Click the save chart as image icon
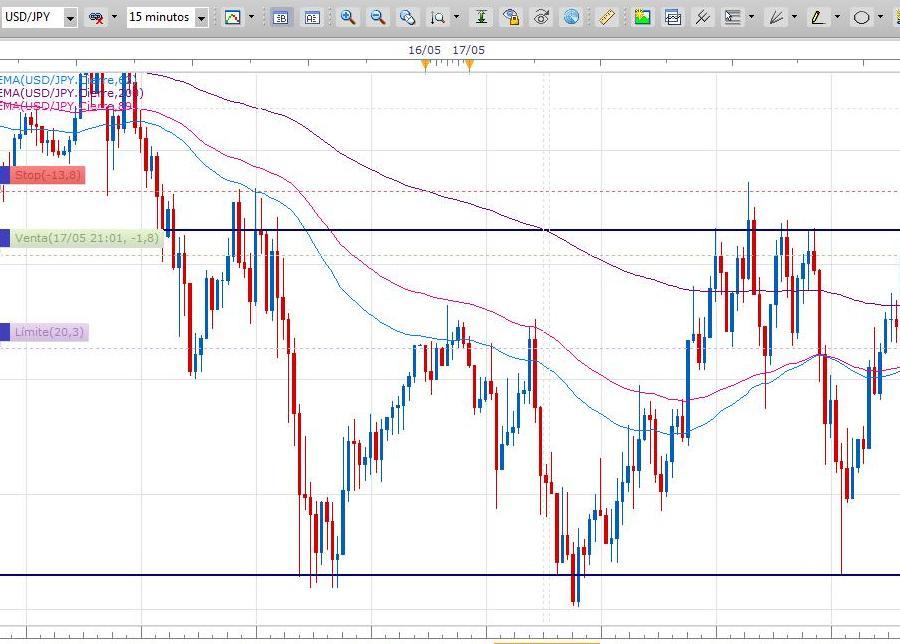The image size is (900, 644). click(642, 17)
